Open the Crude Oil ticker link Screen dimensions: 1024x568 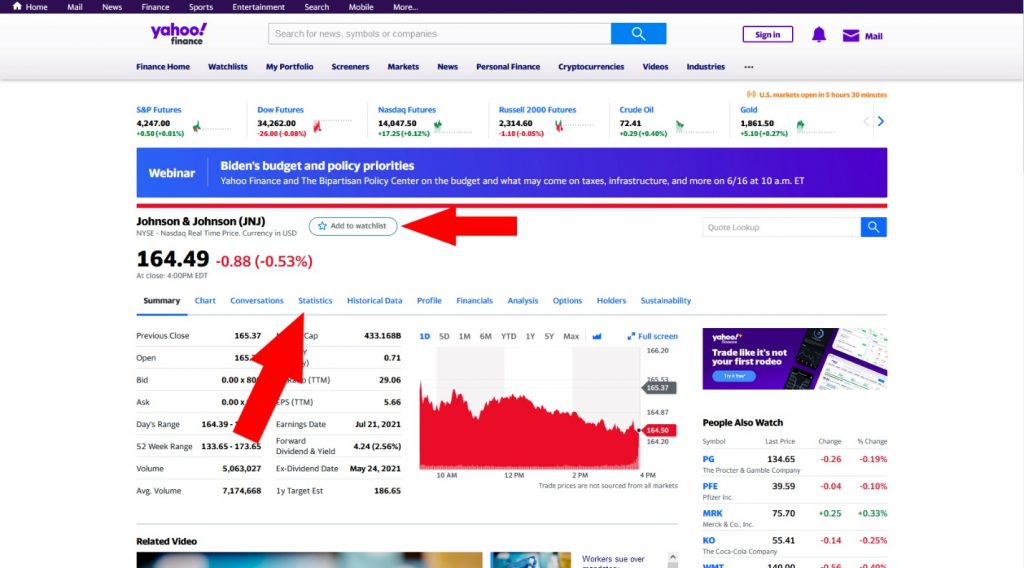click(x=636, y=110)
